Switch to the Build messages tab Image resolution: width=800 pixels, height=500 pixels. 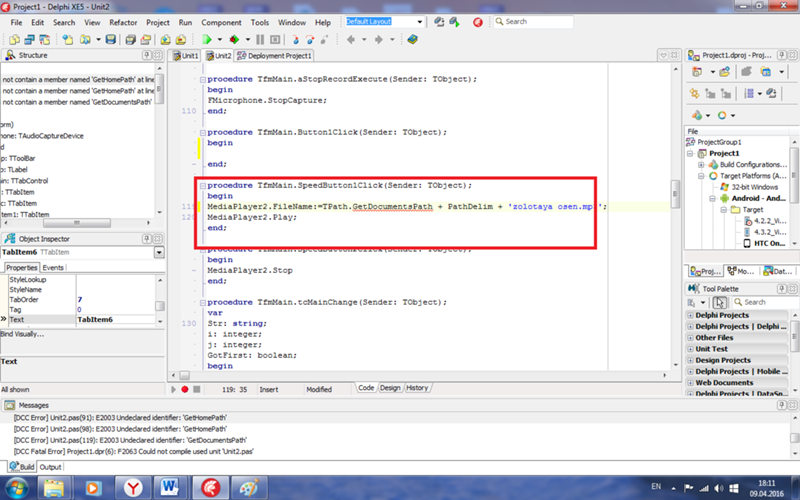tap(22, 467)
